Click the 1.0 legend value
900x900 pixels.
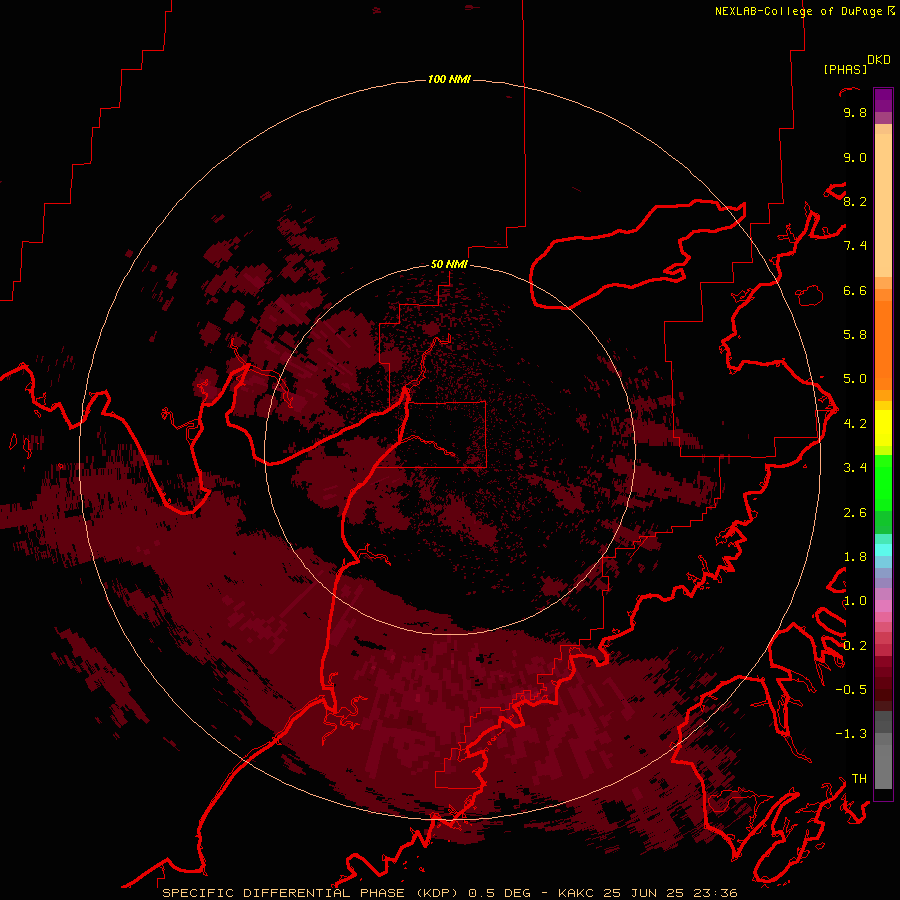(x=855, y=601)
